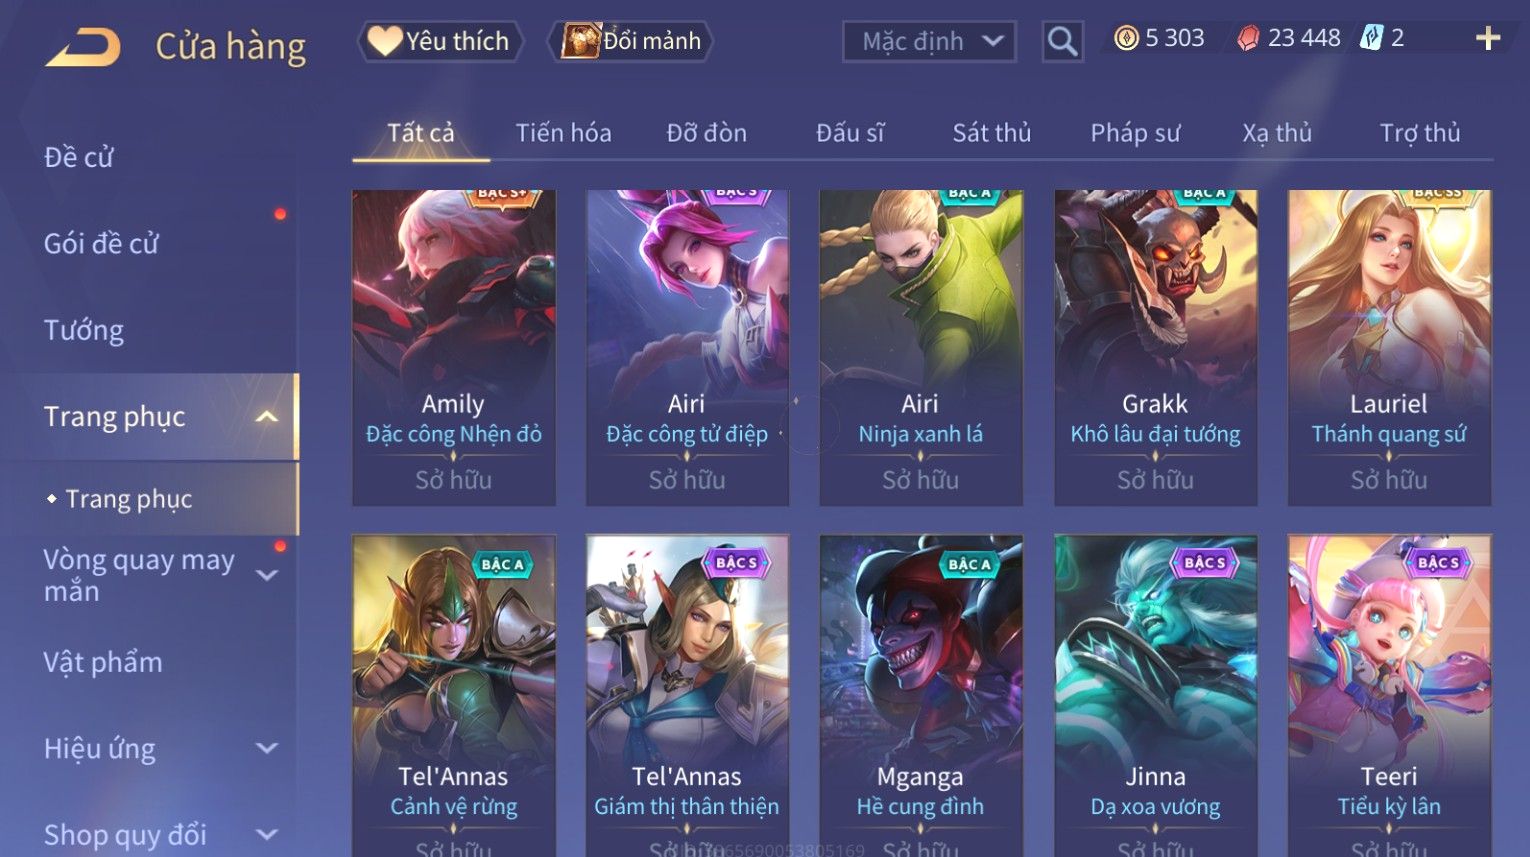Select Lauriel Thánh quang sứ skin card

point(1389,347)
